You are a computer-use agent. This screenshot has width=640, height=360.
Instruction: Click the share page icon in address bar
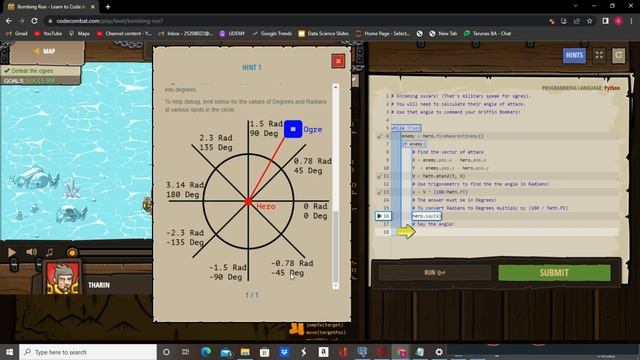tap(576, 21)
